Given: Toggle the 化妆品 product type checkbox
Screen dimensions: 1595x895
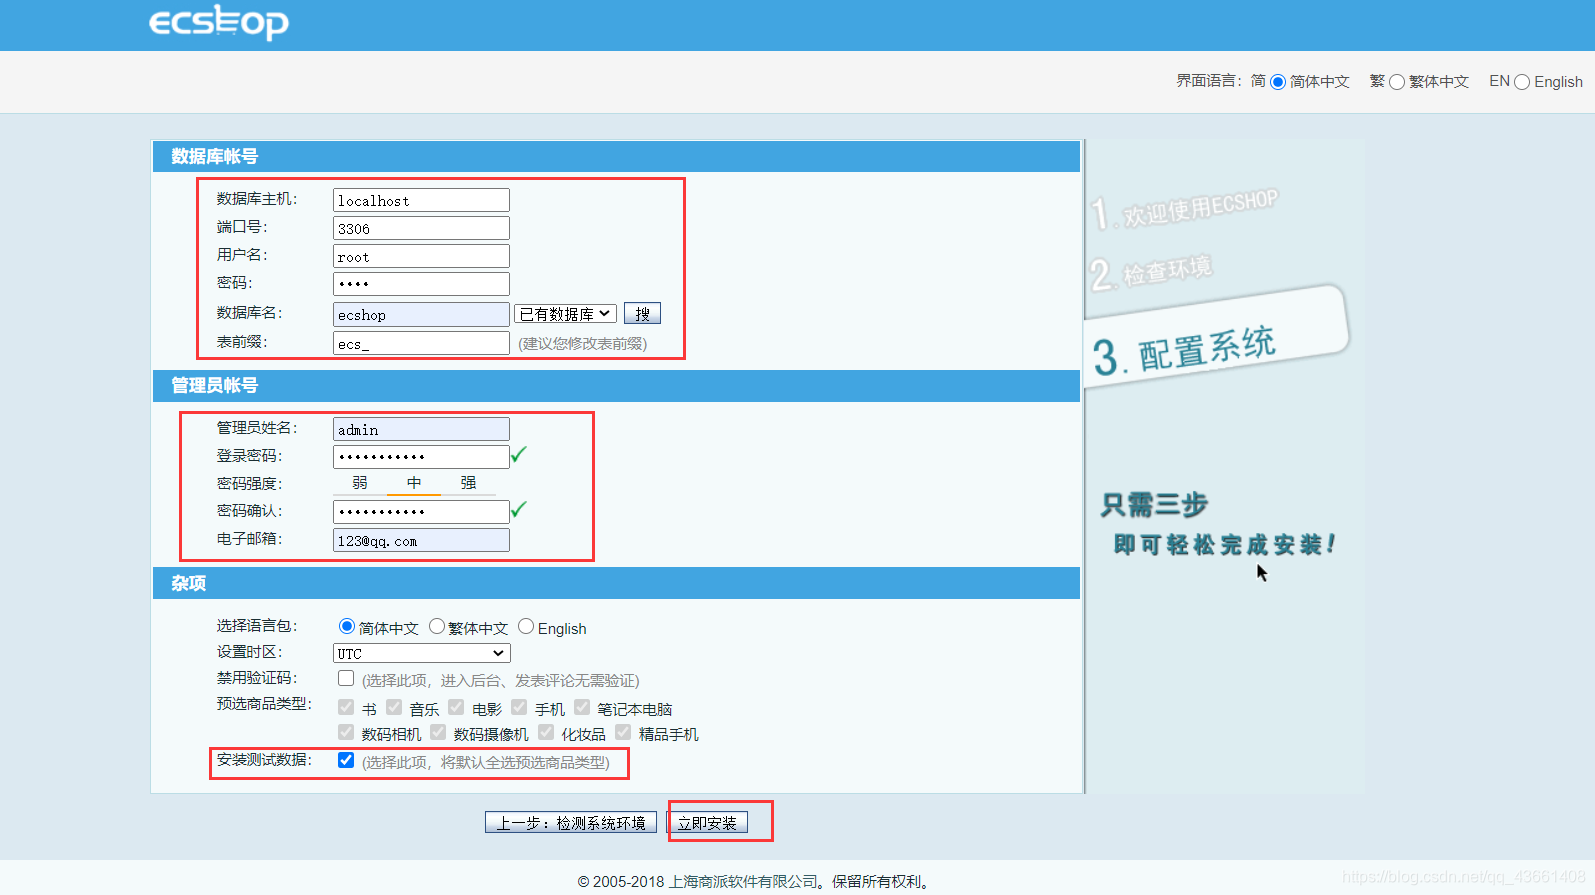Looking at the screenshot, I should click(546, 732).
